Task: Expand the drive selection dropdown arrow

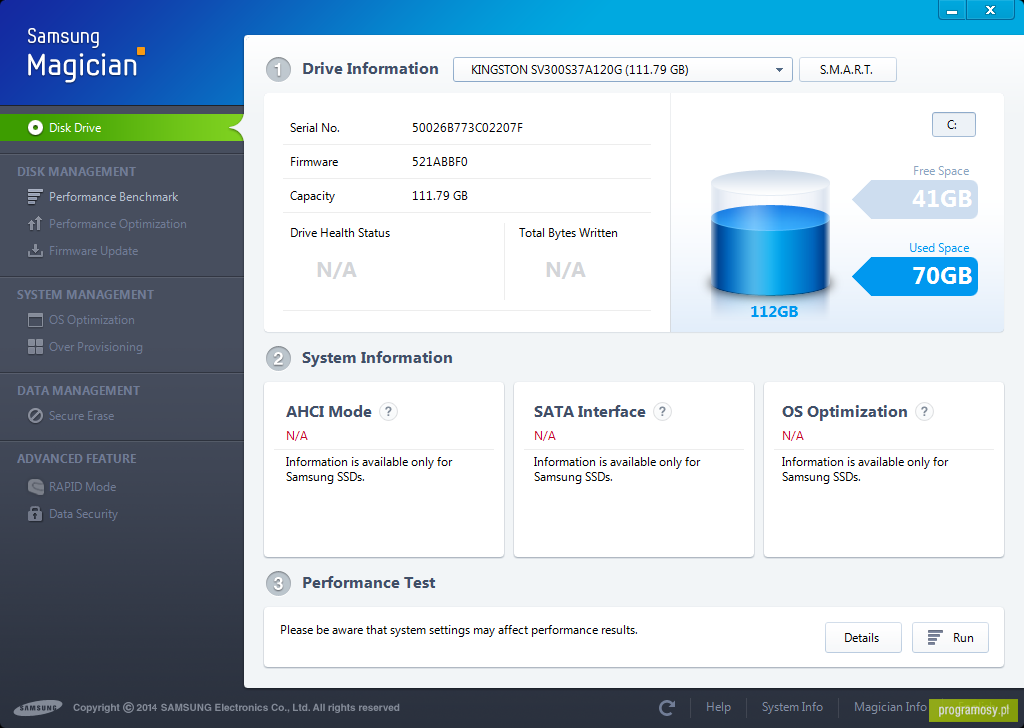Action: tap(779, 70)
